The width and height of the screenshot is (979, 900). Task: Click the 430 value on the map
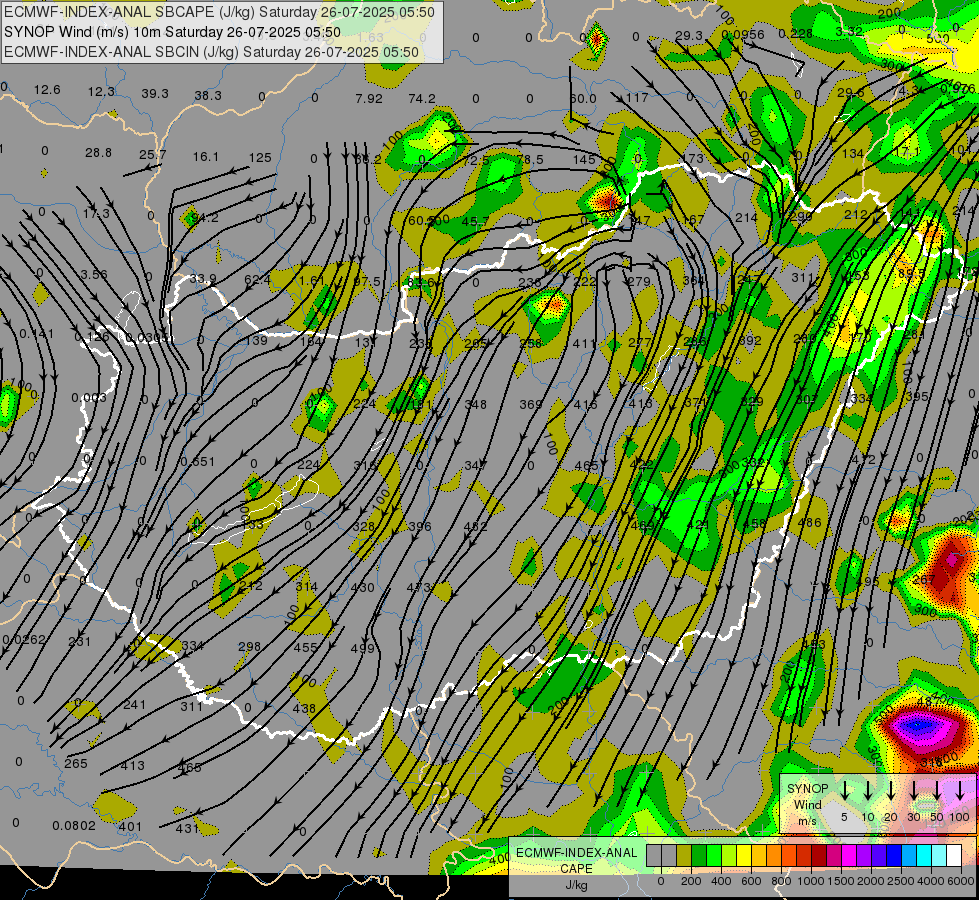(362, 588)
